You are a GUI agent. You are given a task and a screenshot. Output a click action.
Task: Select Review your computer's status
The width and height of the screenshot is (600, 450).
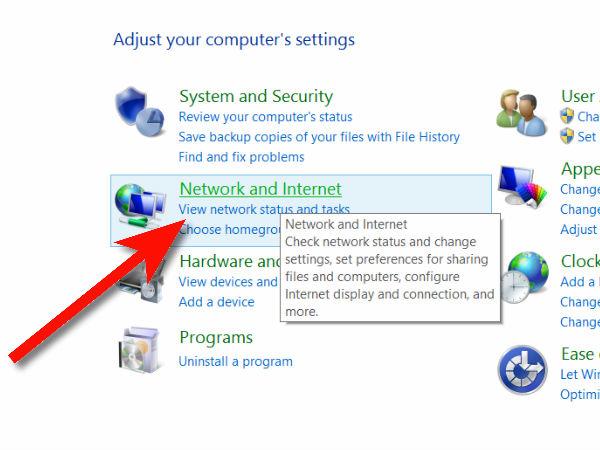265,117
